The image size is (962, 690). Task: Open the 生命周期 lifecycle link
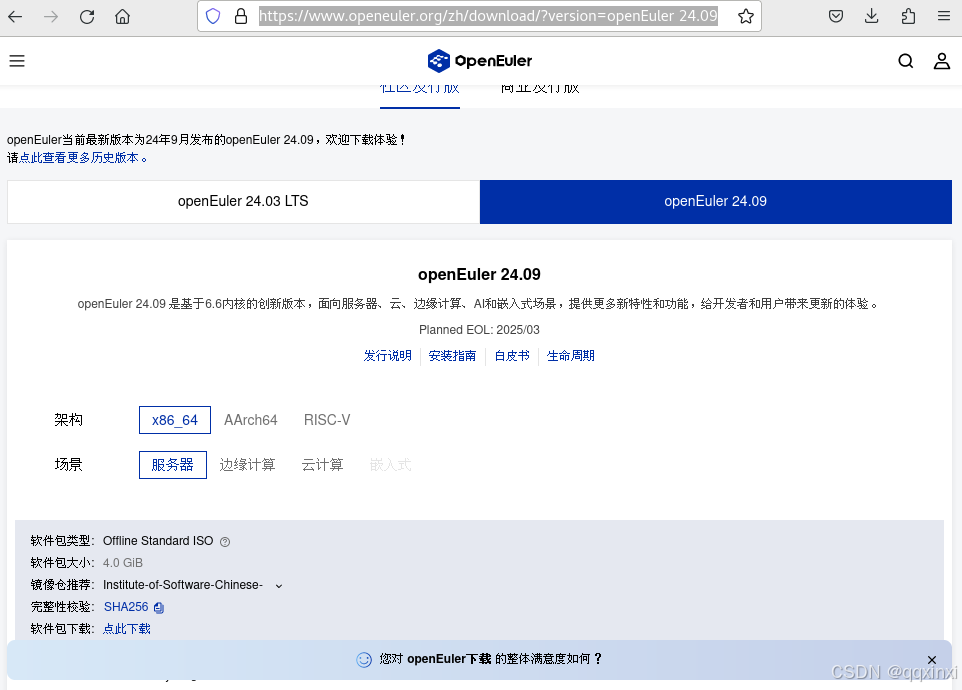(571, 356)
